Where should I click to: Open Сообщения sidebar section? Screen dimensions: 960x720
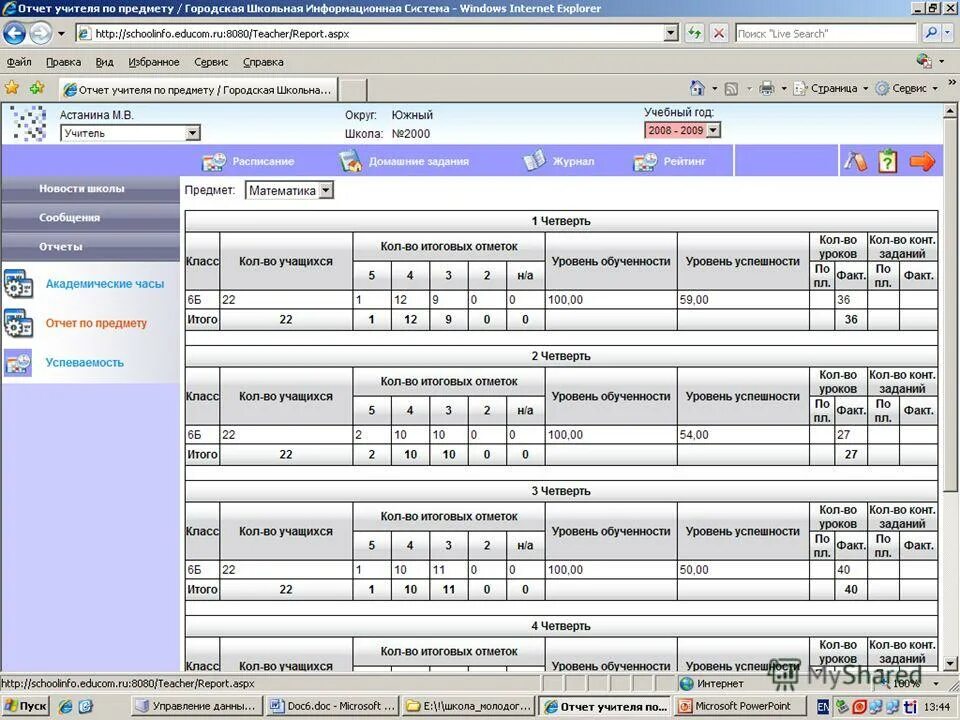pyautogui.click(x=91, y=217)
